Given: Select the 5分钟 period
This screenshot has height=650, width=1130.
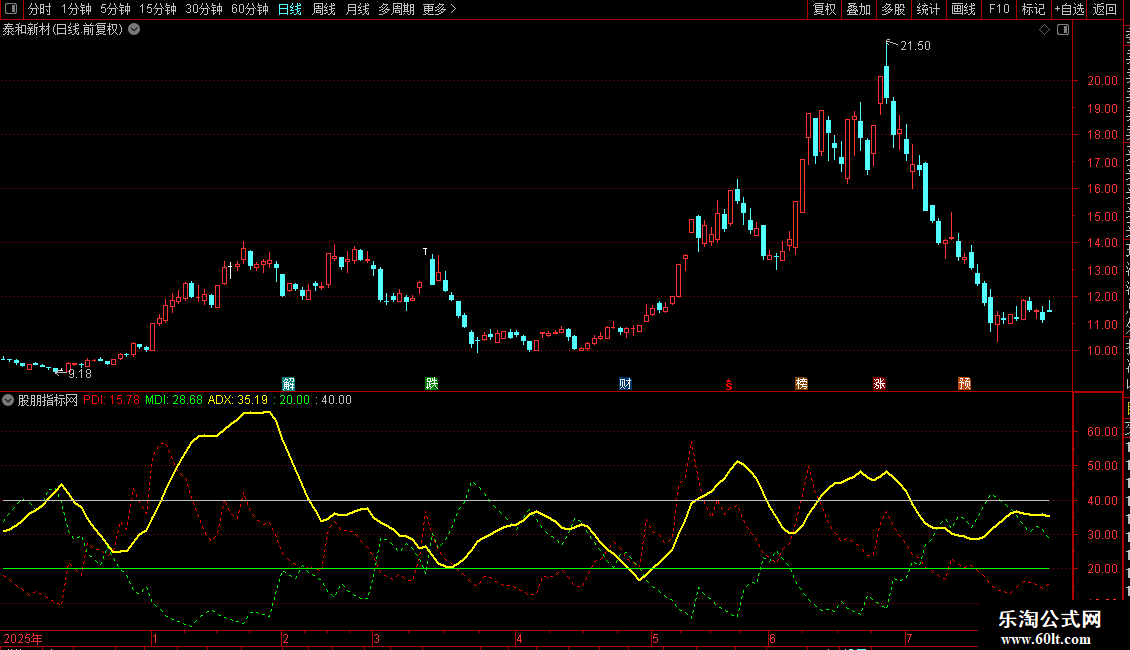Looking at the screenshot, I should pyautogui.click(x=115, y=9).
